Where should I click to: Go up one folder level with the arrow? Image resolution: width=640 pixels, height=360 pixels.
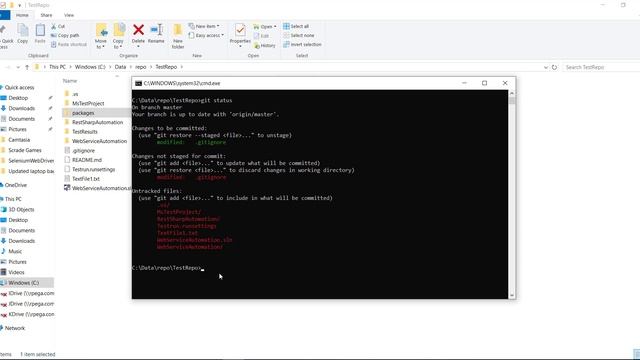tap(27, 67)
